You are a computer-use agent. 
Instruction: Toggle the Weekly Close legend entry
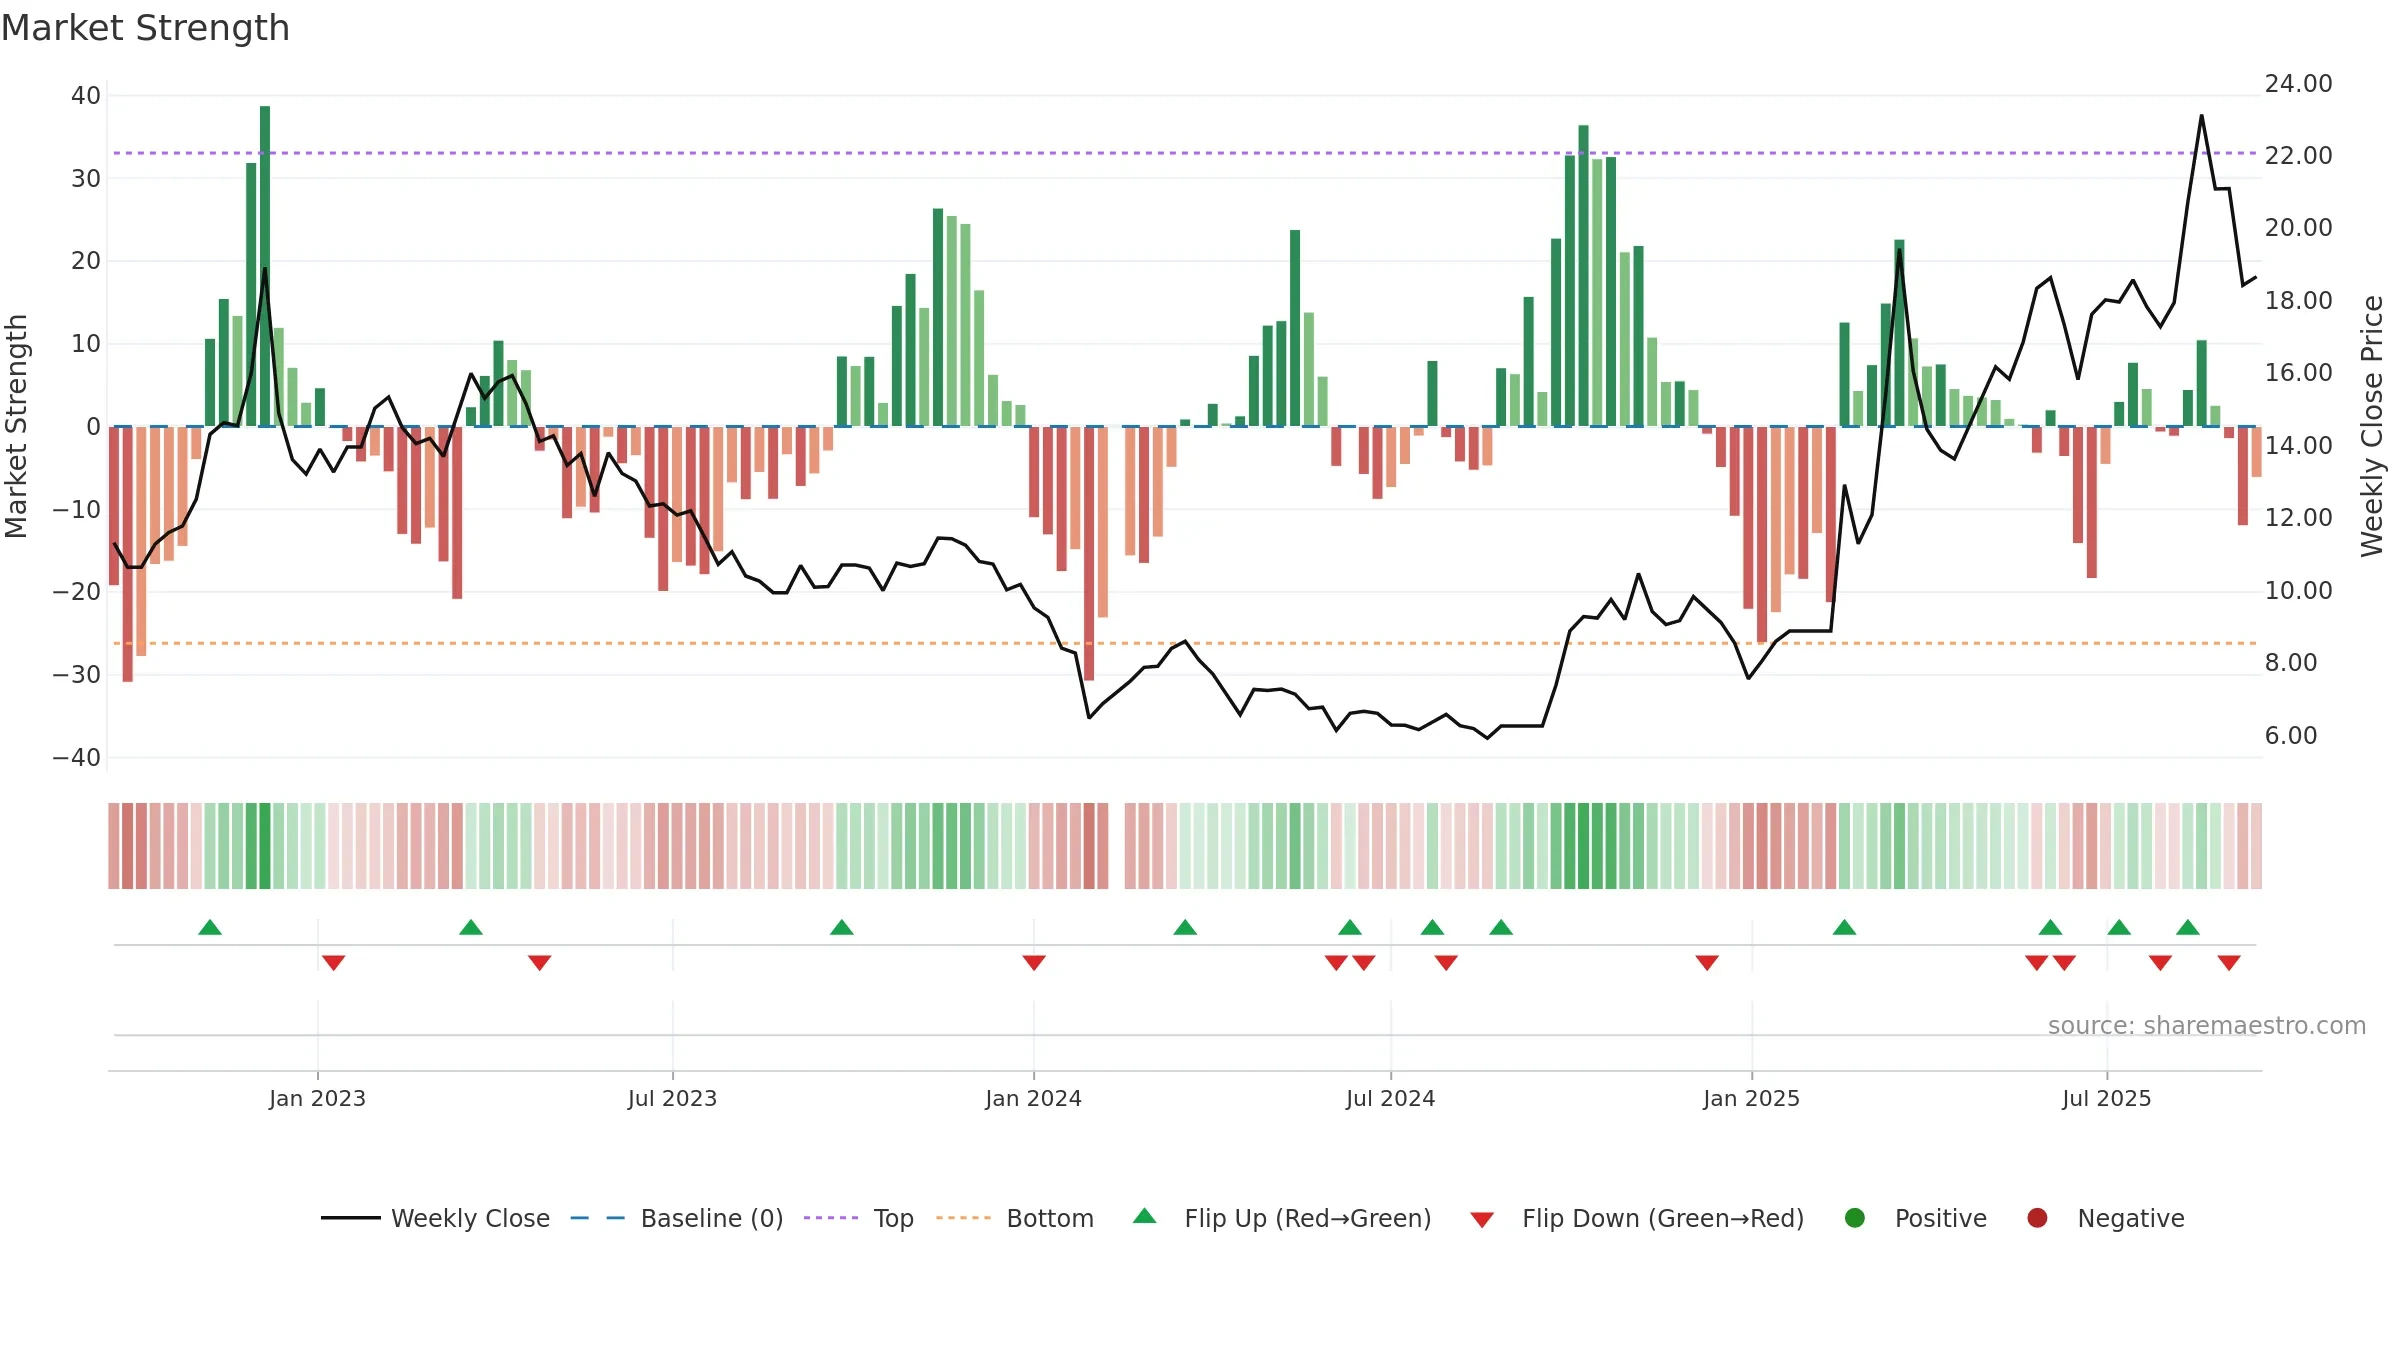coord(435,1218)
